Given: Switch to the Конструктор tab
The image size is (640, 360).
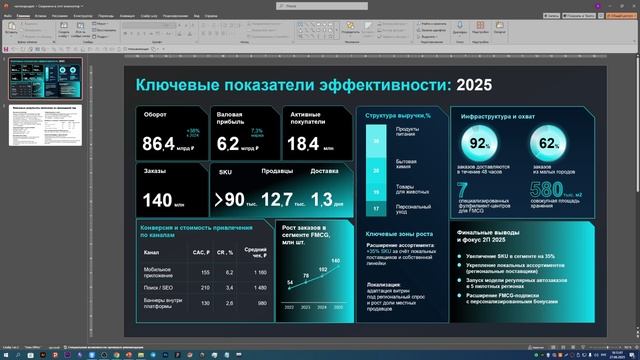Looking at the screenshot, I should (83, 16).
